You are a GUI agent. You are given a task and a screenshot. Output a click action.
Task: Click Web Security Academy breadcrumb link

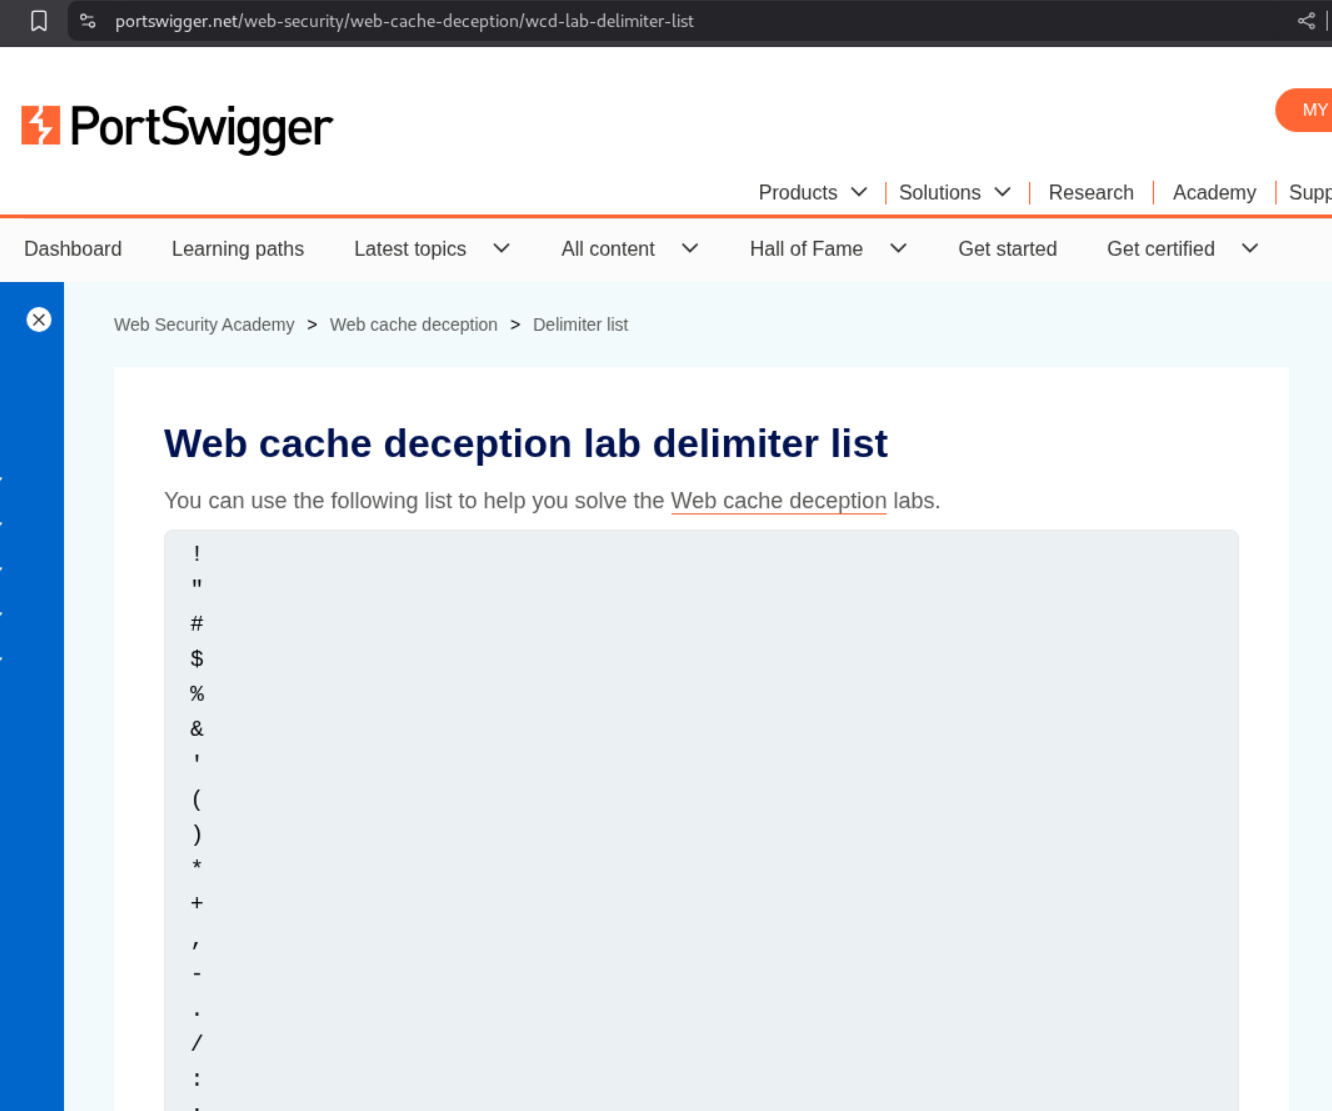tap(204, 325)
